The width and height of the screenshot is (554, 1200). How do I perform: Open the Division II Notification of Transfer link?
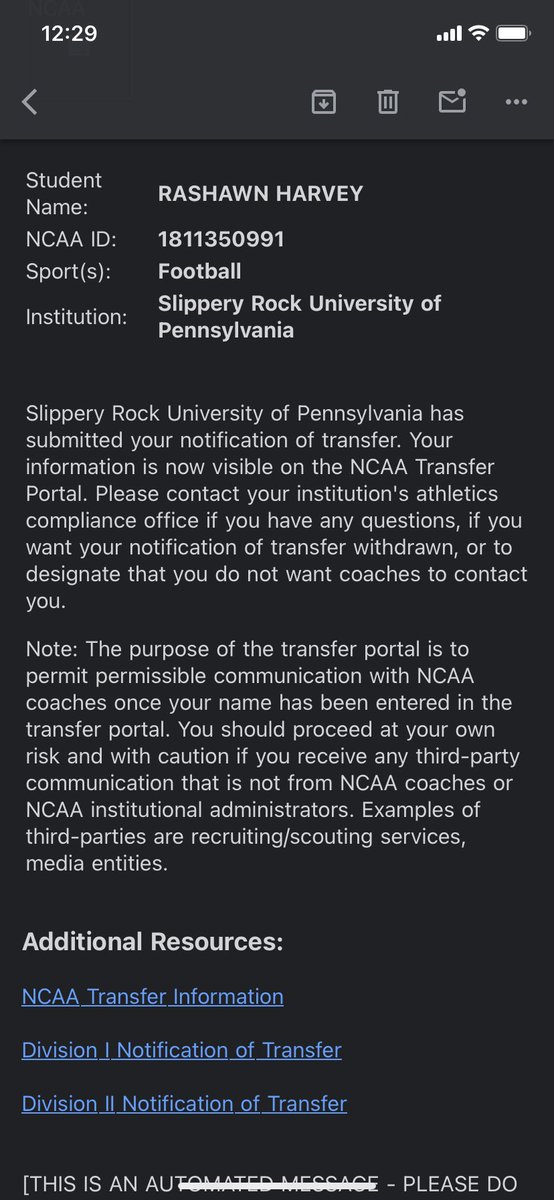click(184, 1104)
